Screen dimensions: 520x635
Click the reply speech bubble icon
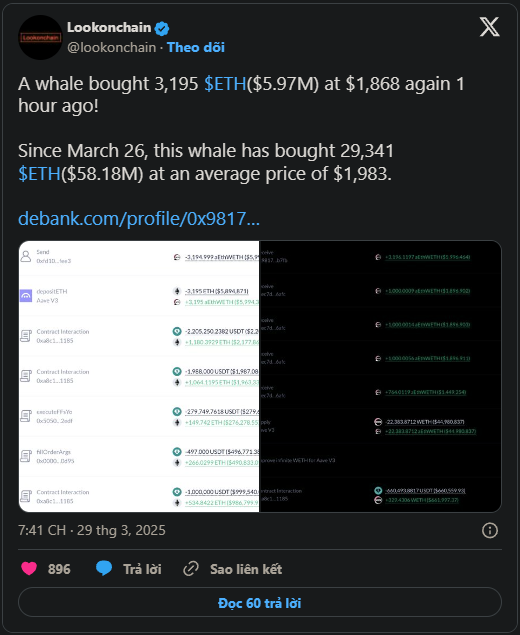tap(104, 569)
